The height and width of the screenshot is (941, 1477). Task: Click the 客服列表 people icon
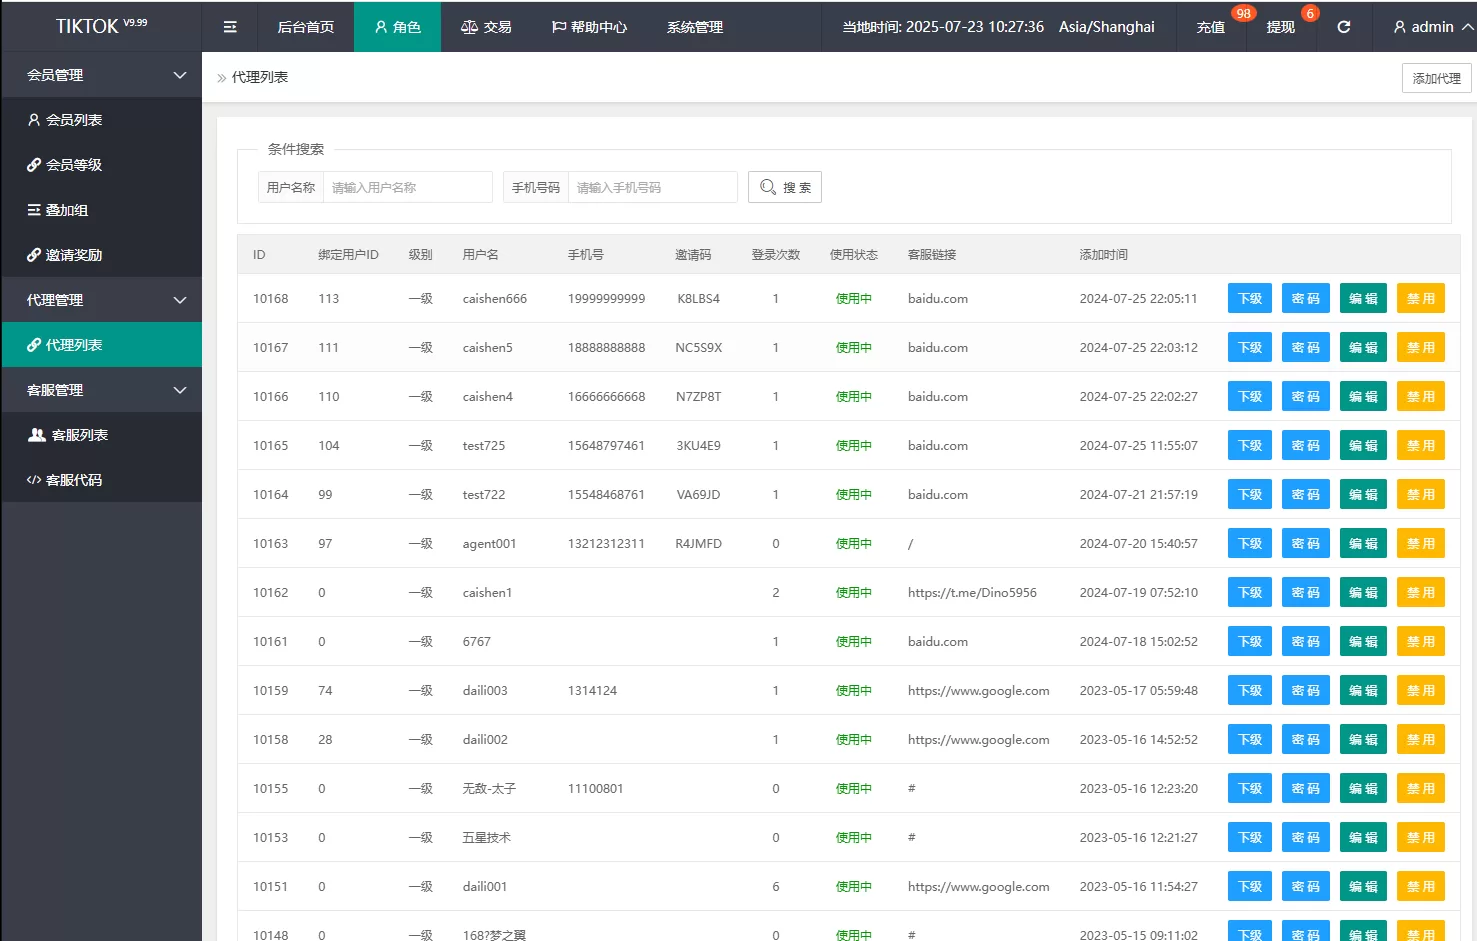pos(37,434)
